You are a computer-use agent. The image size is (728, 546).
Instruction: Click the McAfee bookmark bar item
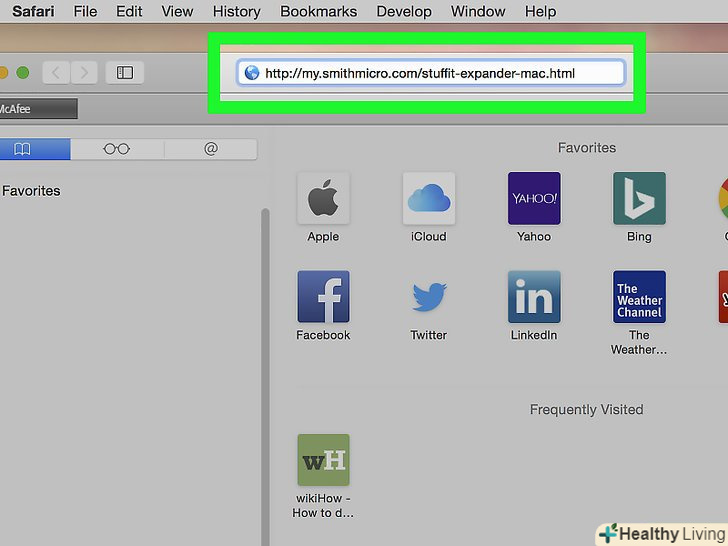click(39, 109)
